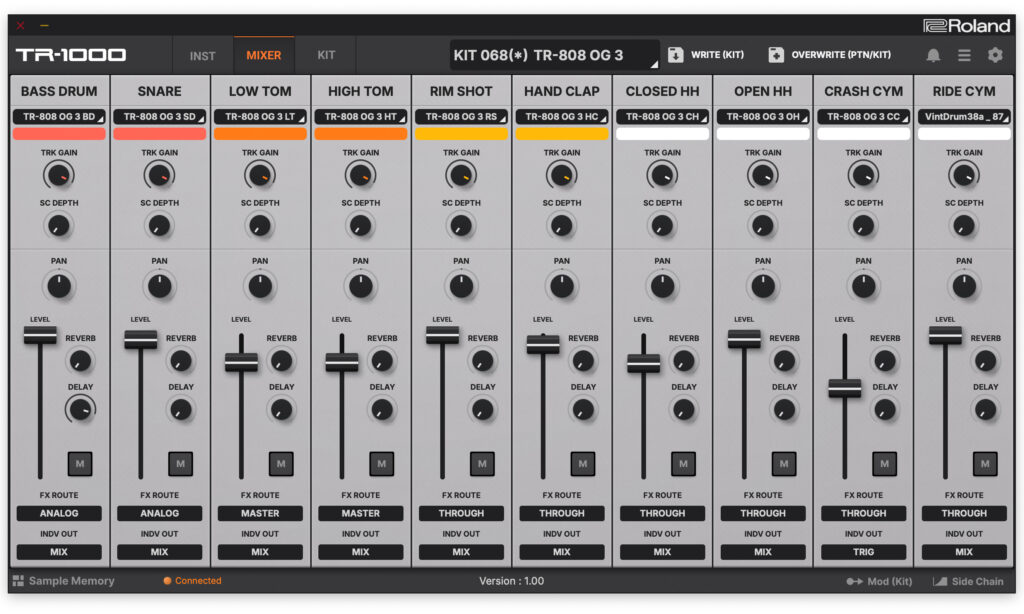Mute the Bass Drum track
Viewport: 1024px width, 614px height.
80,463
